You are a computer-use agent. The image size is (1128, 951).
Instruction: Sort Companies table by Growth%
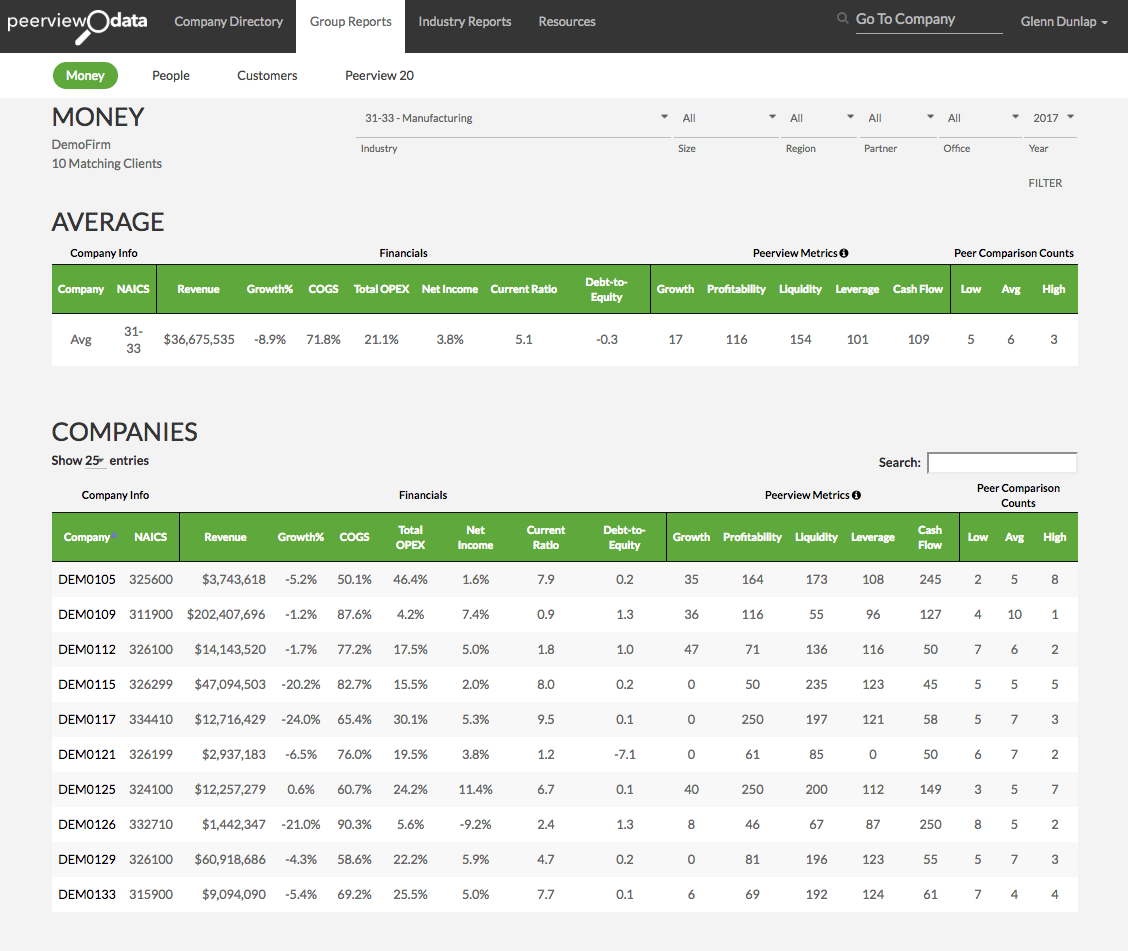coord(301,537)
